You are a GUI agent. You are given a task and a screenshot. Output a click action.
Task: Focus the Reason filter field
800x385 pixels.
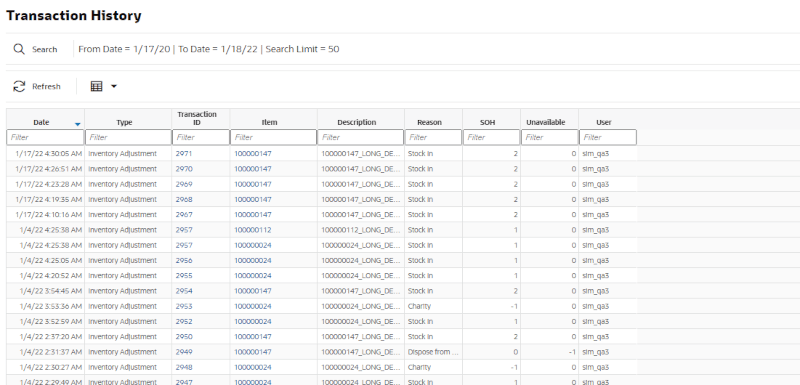pos(434,137)
